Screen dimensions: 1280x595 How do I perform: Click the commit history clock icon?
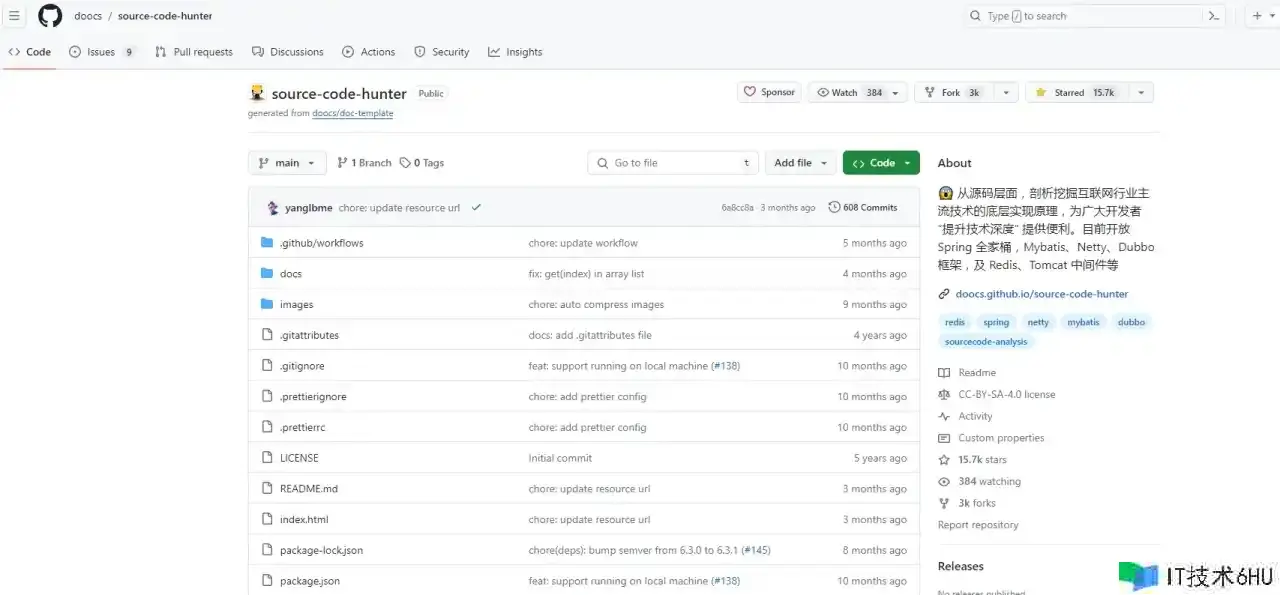tap(834, 208)
